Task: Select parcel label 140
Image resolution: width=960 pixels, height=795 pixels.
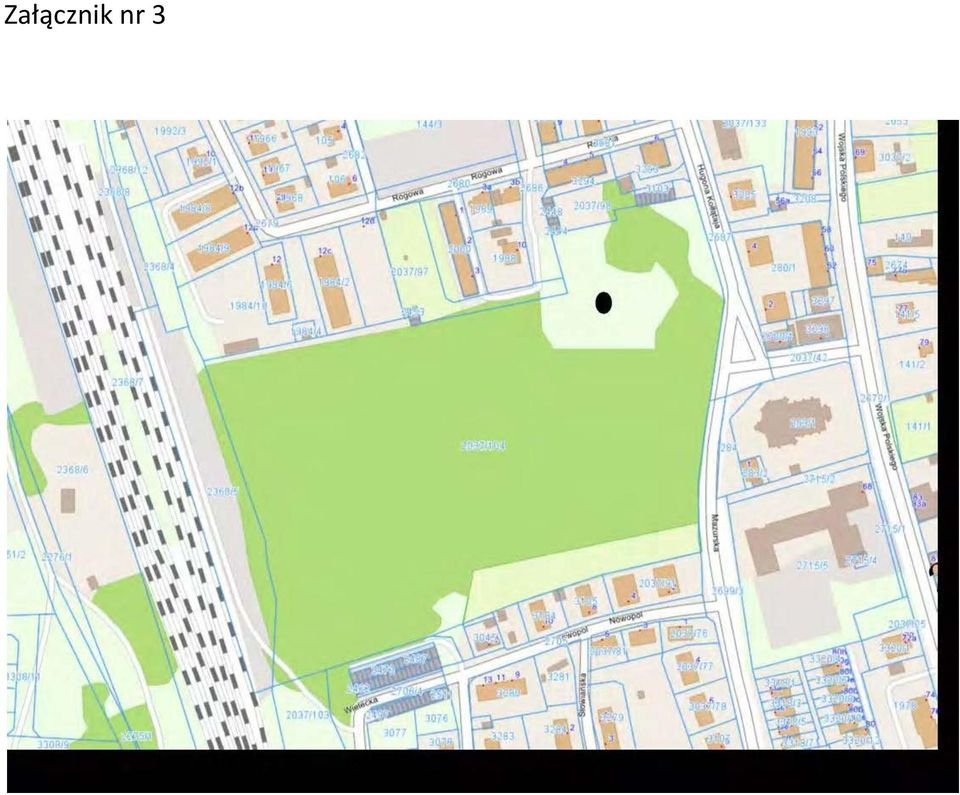Action: (902, 236)
